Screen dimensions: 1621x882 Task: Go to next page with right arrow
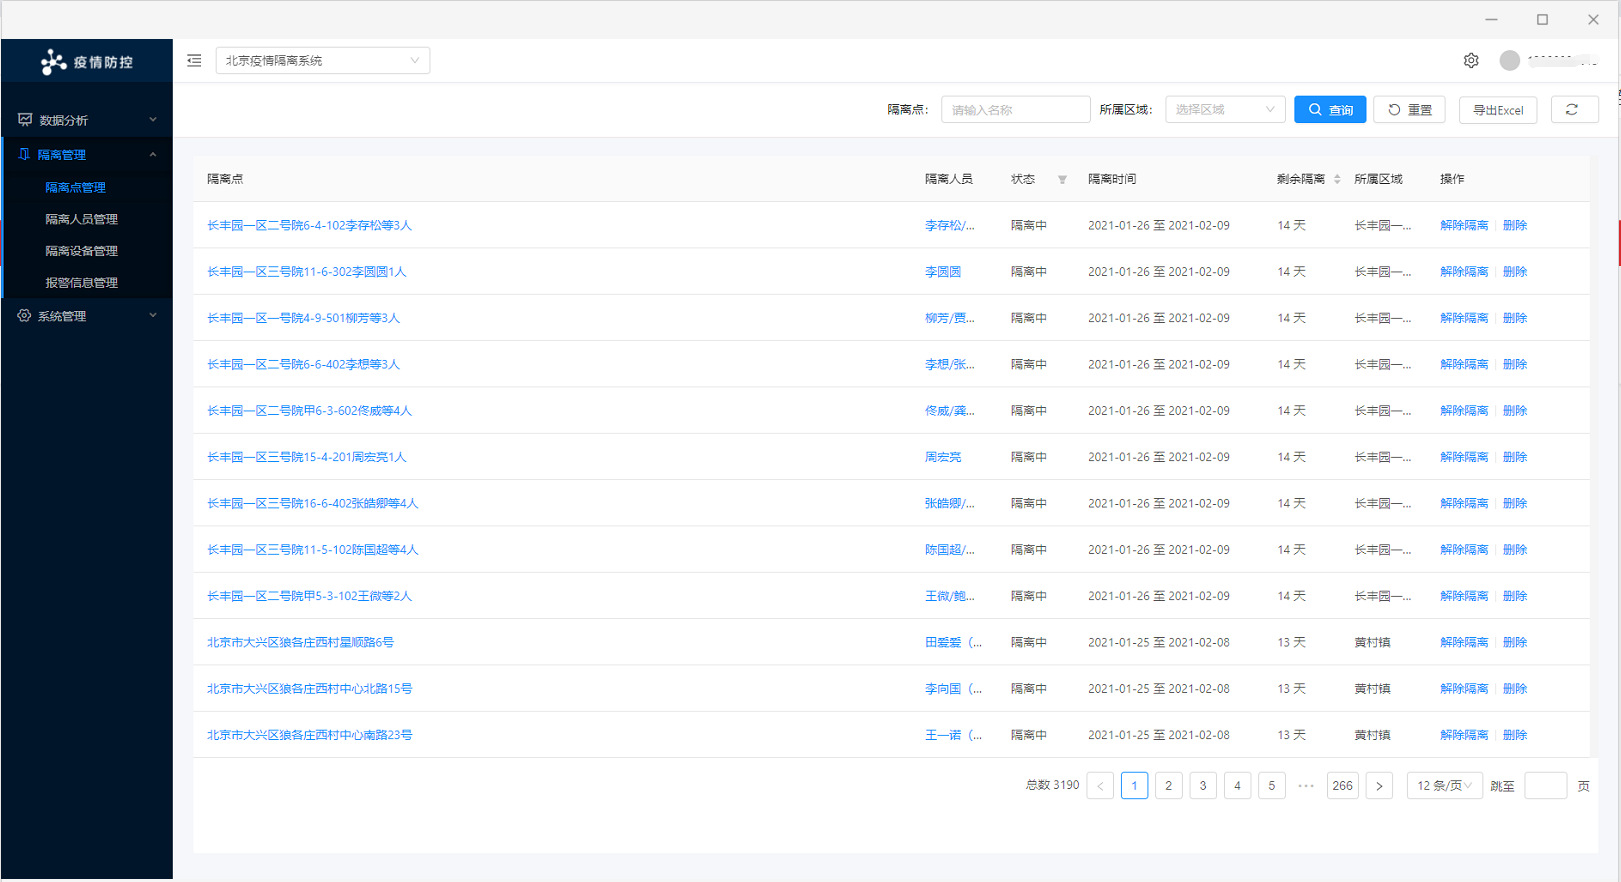tap(1379, 786)
